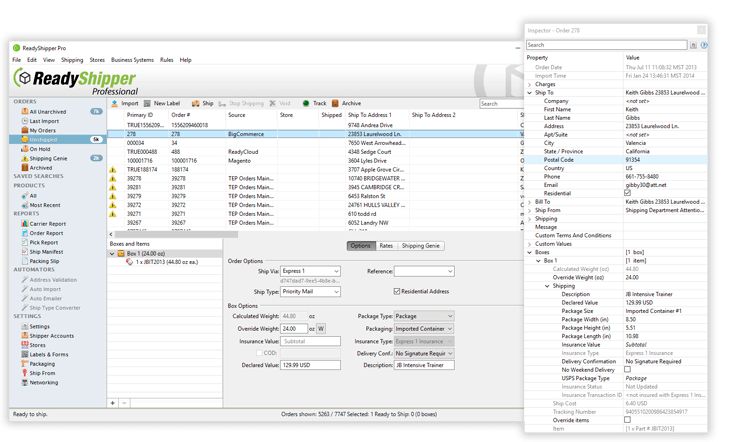Open Labels & Forms settings
The image size is (730, 442).
pyautogui.click(x=48, y=354)
